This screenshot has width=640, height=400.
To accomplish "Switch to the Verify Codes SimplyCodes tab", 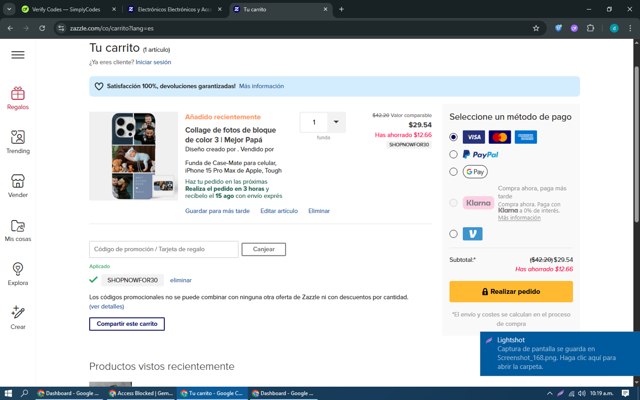I will point(66,9).
